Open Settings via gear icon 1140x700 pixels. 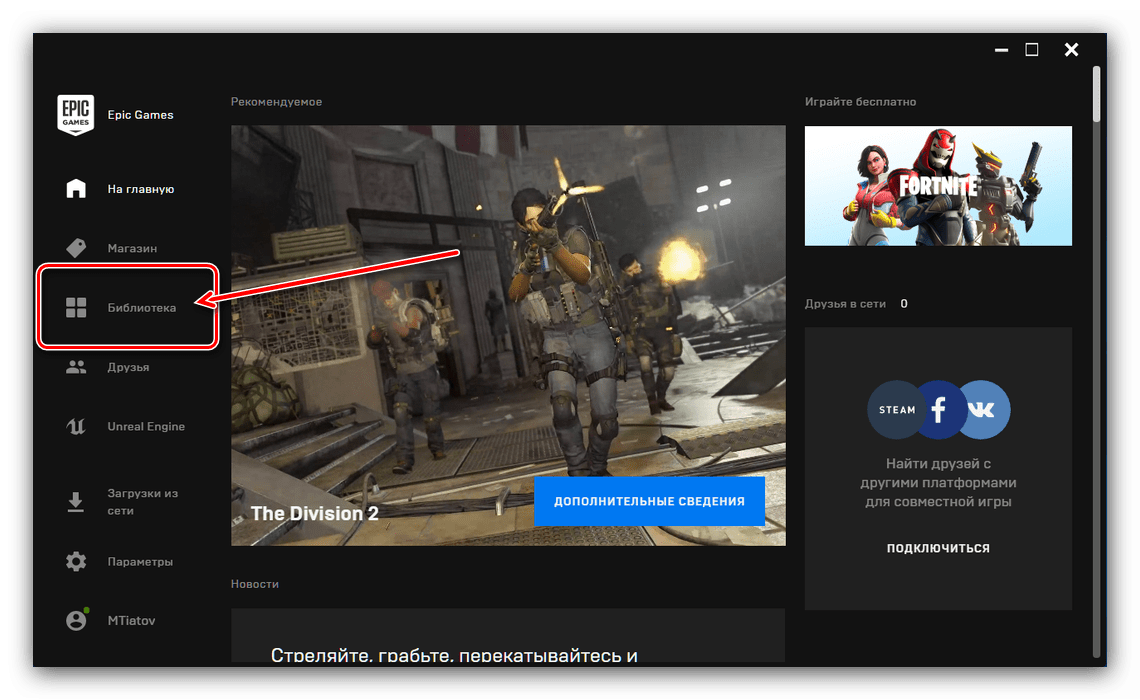(76, 562)
